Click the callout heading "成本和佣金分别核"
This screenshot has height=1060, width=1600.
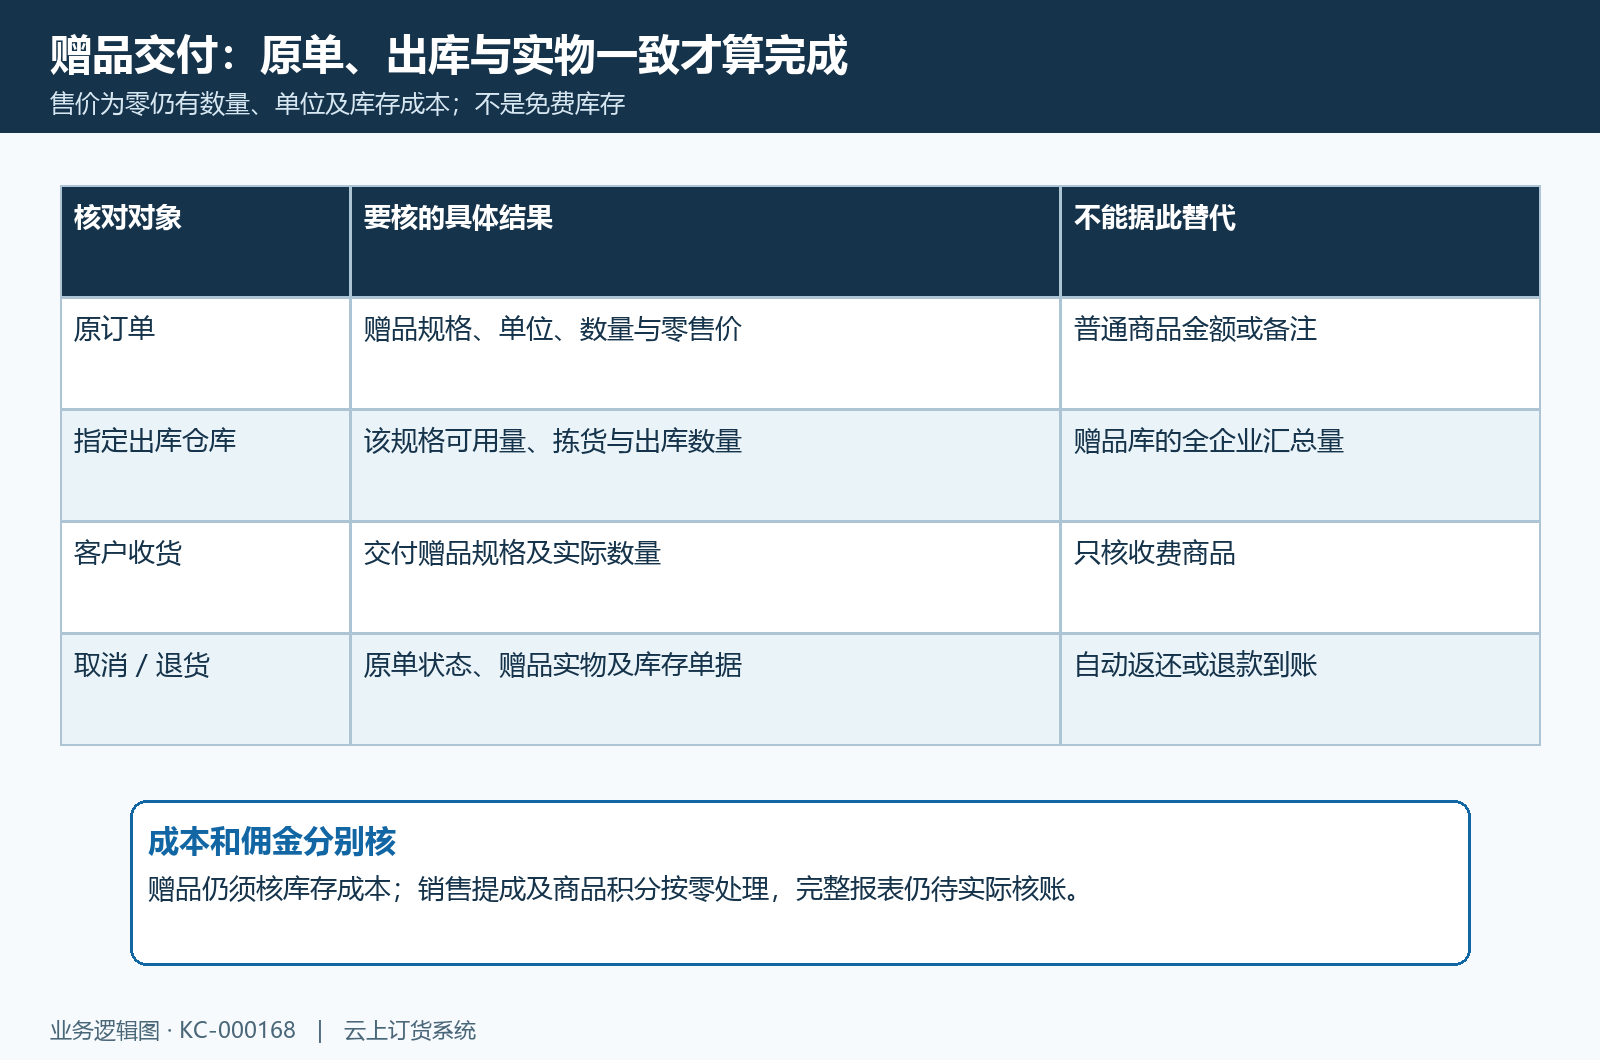[x=272, y=842]
